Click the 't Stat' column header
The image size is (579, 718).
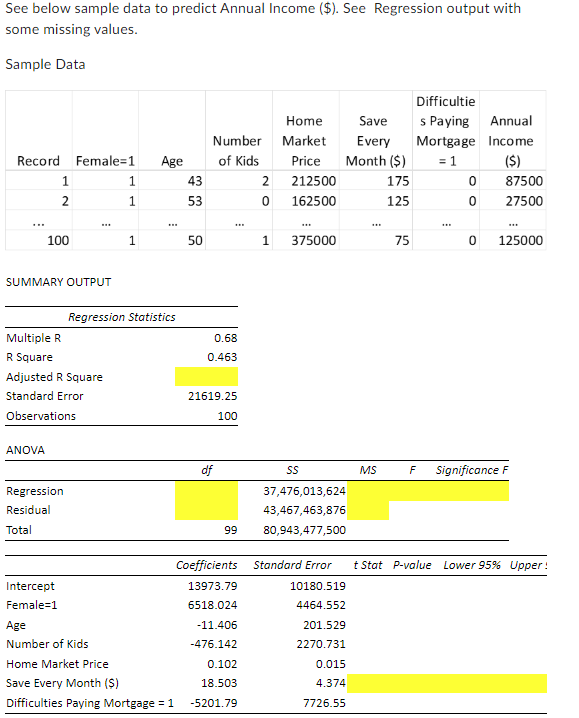coord(368,565)
